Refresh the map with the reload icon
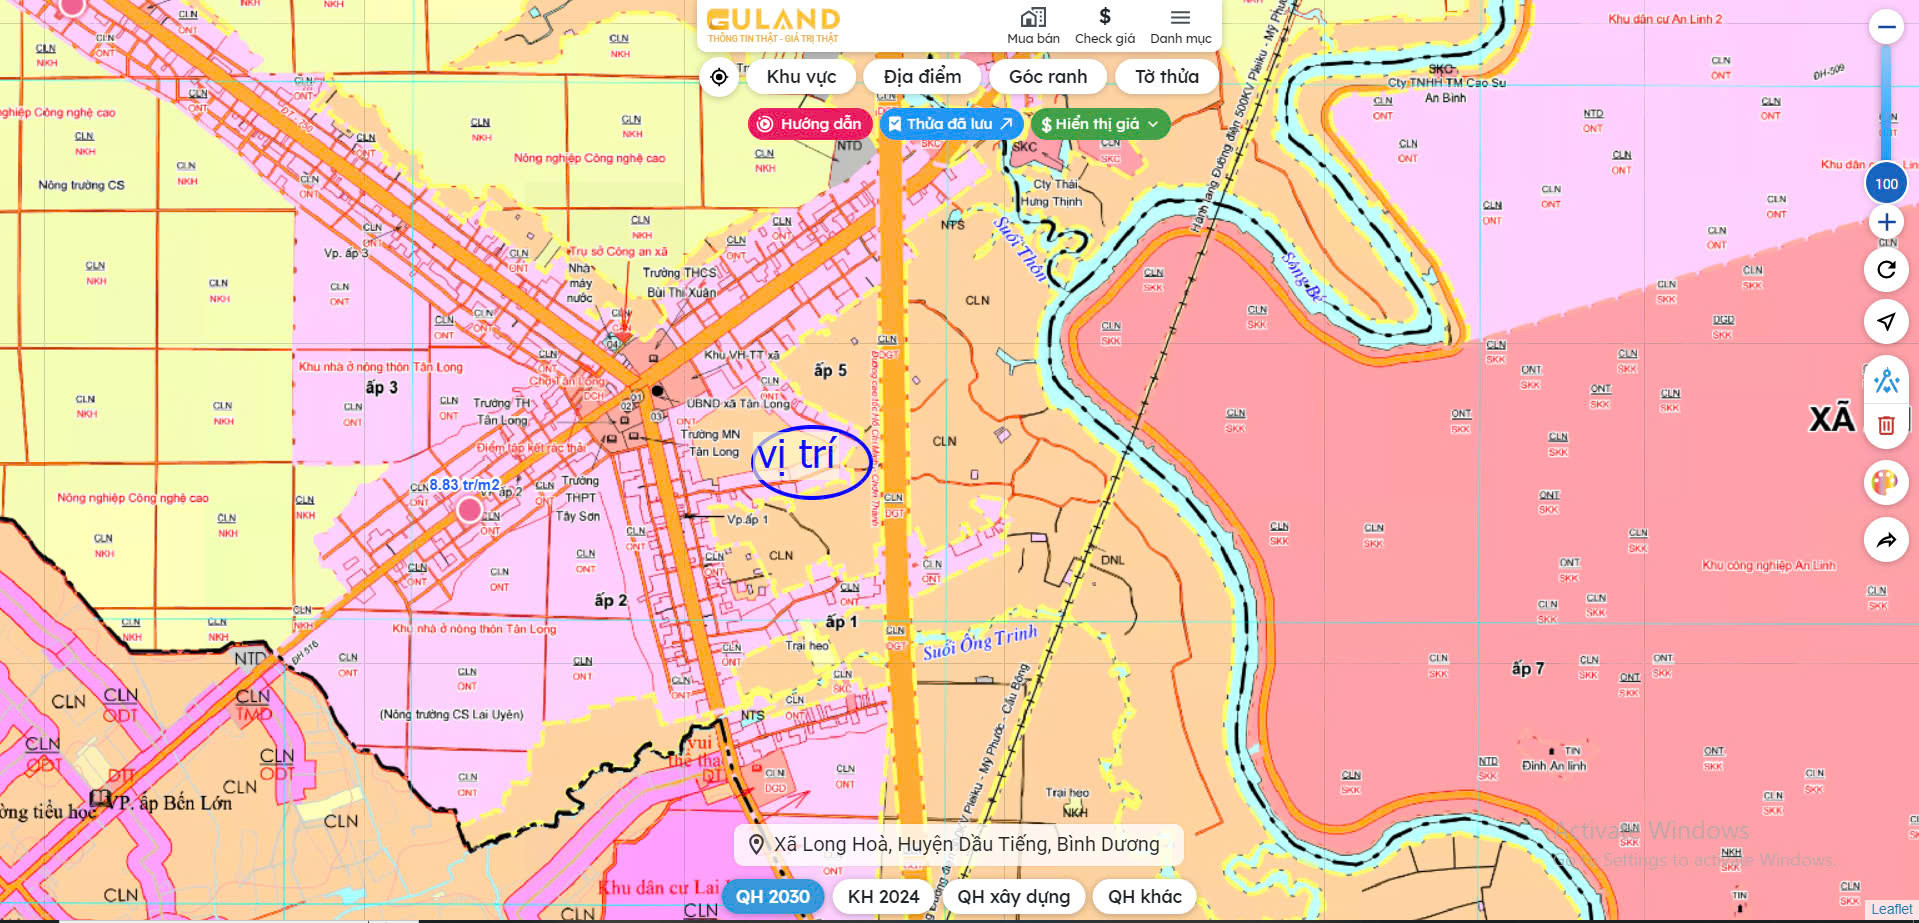This screenshot has height=923, width=1919. 1886,269
